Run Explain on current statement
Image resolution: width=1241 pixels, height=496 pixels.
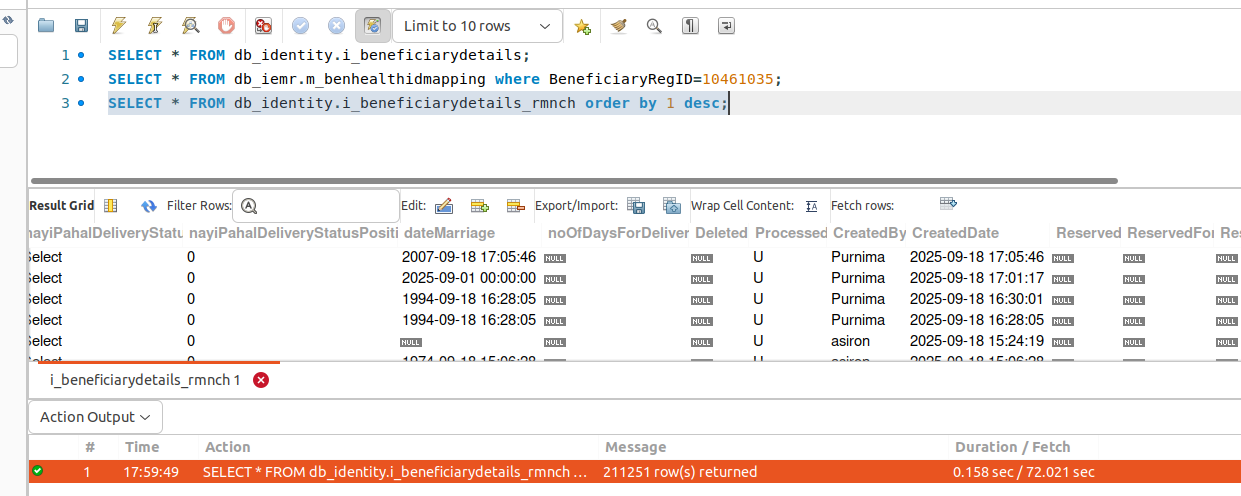190,26
